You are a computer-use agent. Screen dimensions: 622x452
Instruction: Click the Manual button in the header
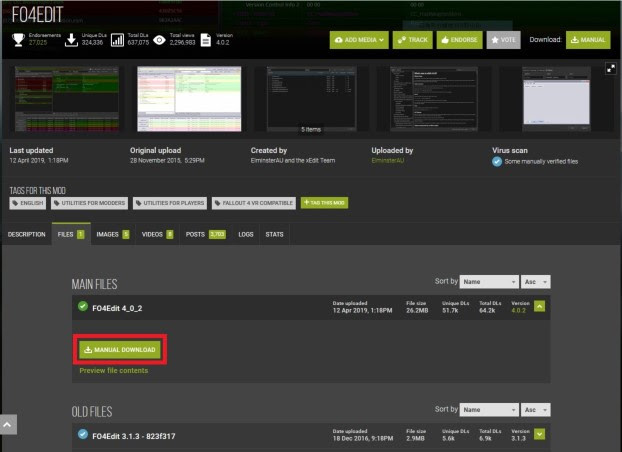[x=588, y=40]
